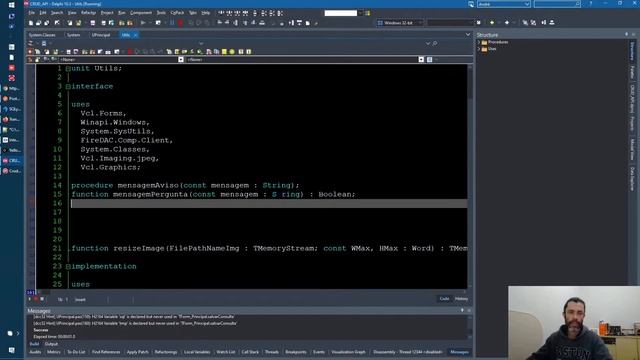Click the yellow square icon in editor toolbar
Screen dimensions: 640x360
pos(224,52)
